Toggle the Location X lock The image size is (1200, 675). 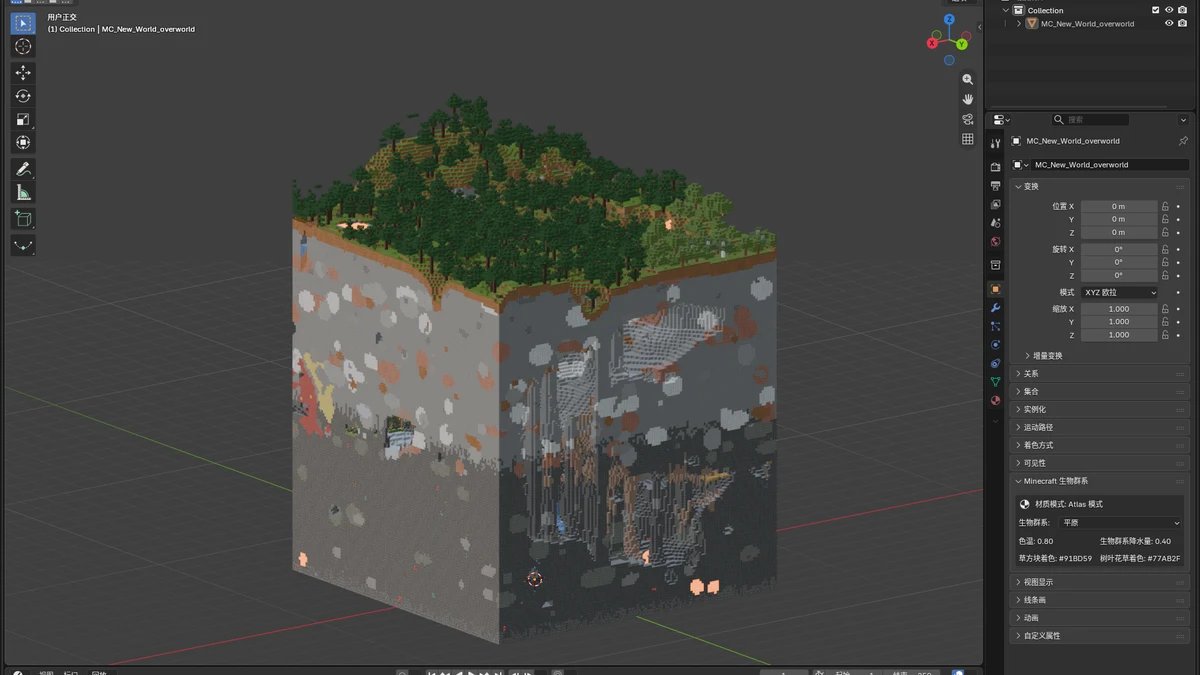pyautogui.click(x=1165, y=206)
